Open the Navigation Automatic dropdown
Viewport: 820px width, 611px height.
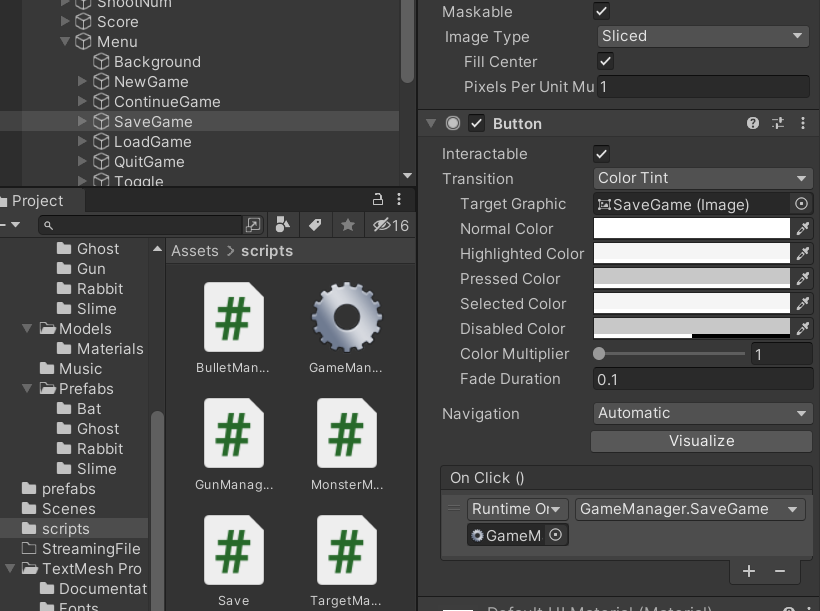click(703, 413)
